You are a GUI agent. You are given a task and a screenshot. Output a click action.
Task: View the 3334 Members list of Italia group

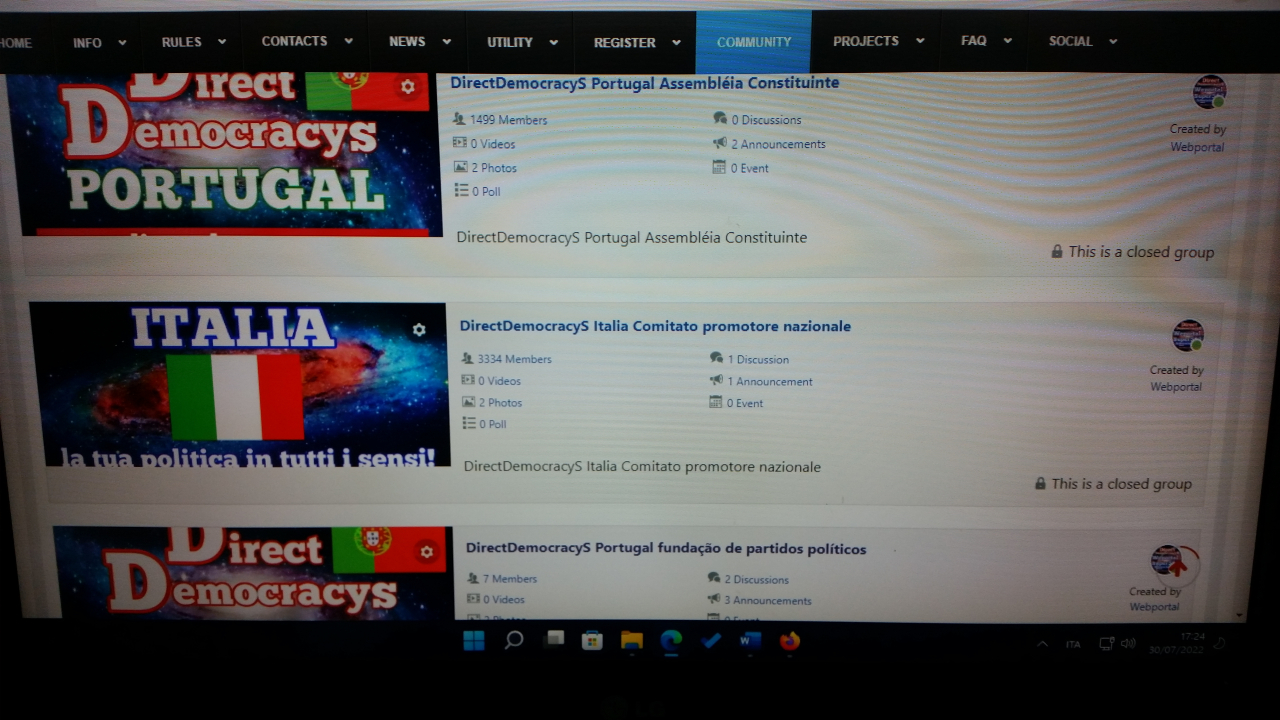point(514,359)
